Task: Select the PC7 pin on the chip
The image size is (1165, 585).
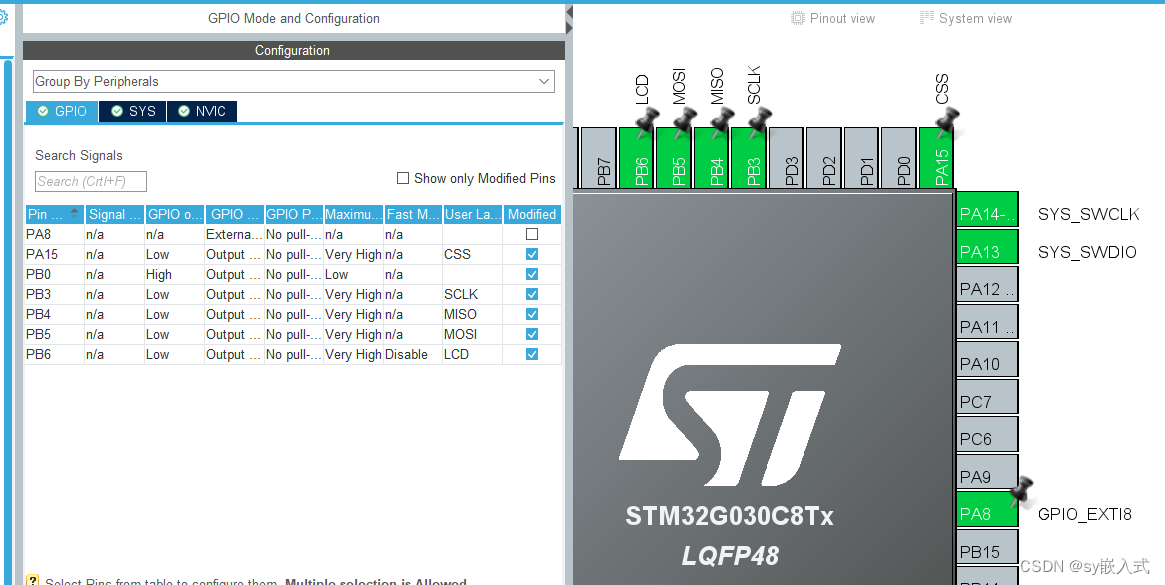Action: point(987,397)
